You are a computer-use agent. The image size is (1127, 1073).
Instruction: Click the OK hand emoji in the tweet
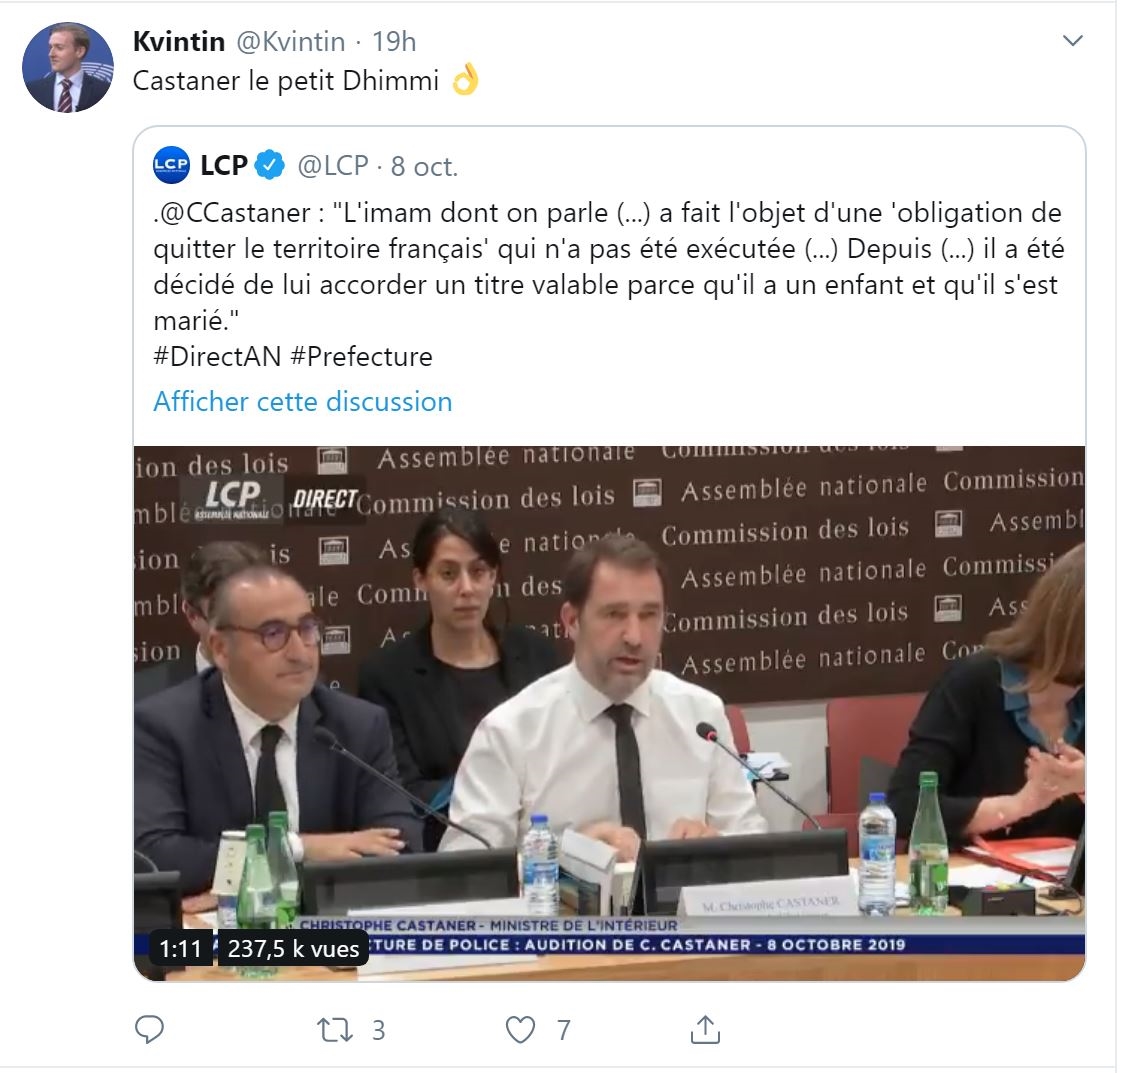click(465, 80)
